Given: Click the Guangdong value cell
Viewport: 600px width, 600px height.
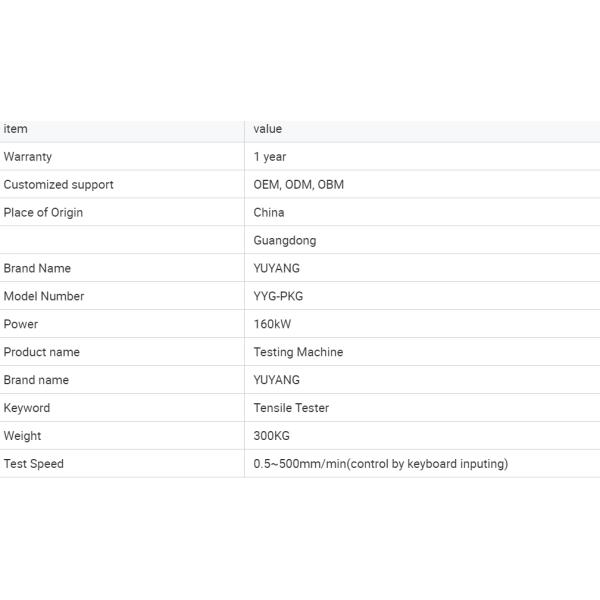Looking at the screenshot, I should point(285,241).
